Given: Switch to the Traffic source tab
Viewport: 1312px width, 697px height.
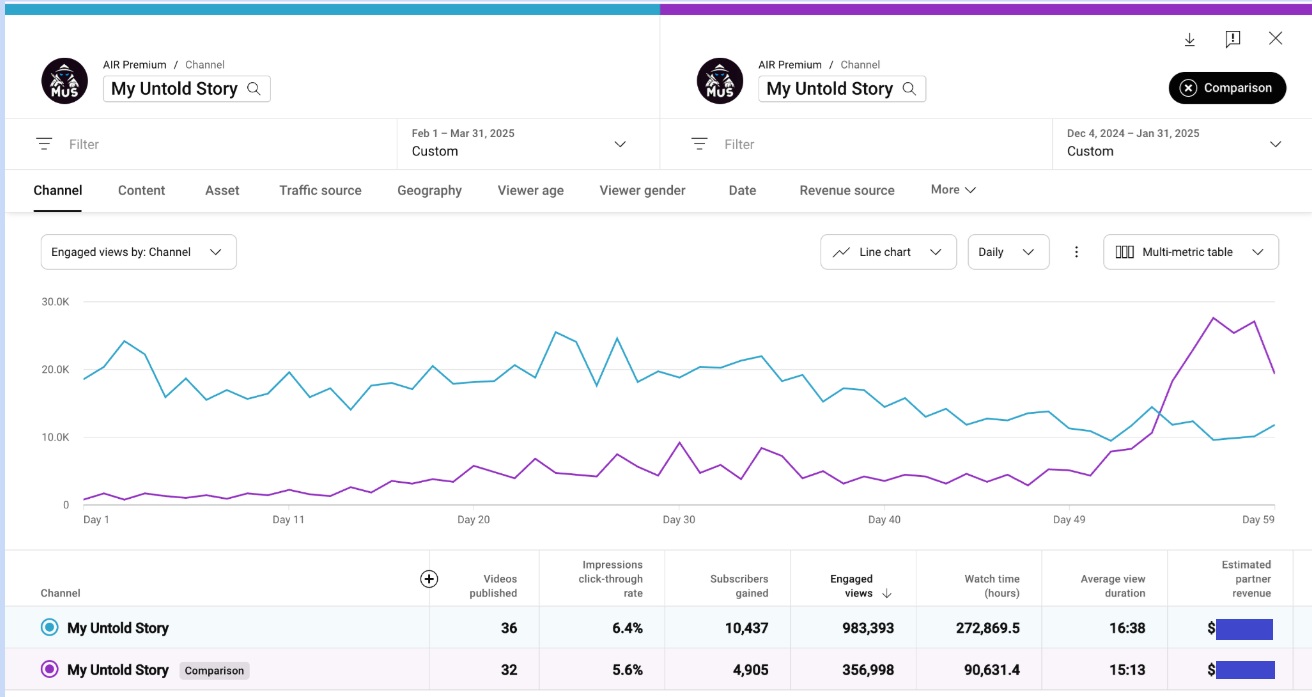Looking at the screenshot, I should point(320,190).
